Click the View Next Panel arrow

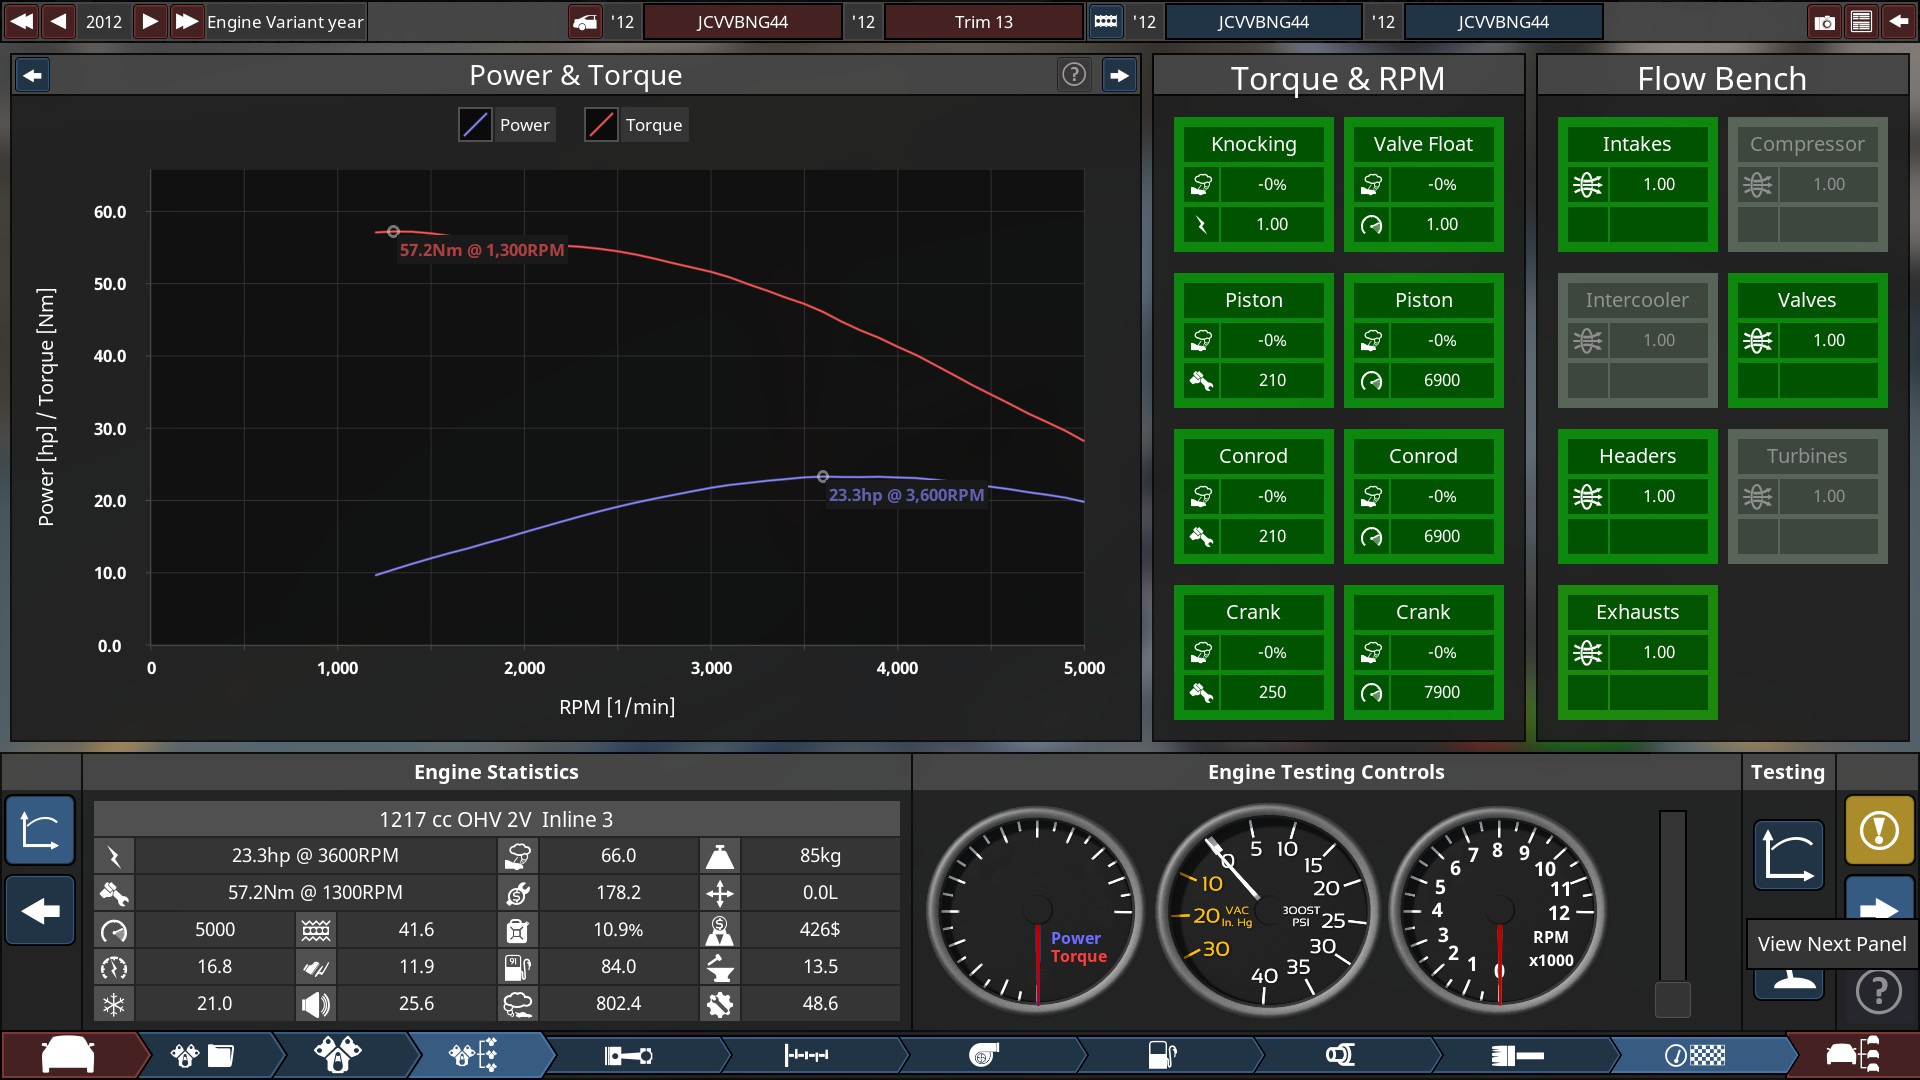tap(1879, 898)
